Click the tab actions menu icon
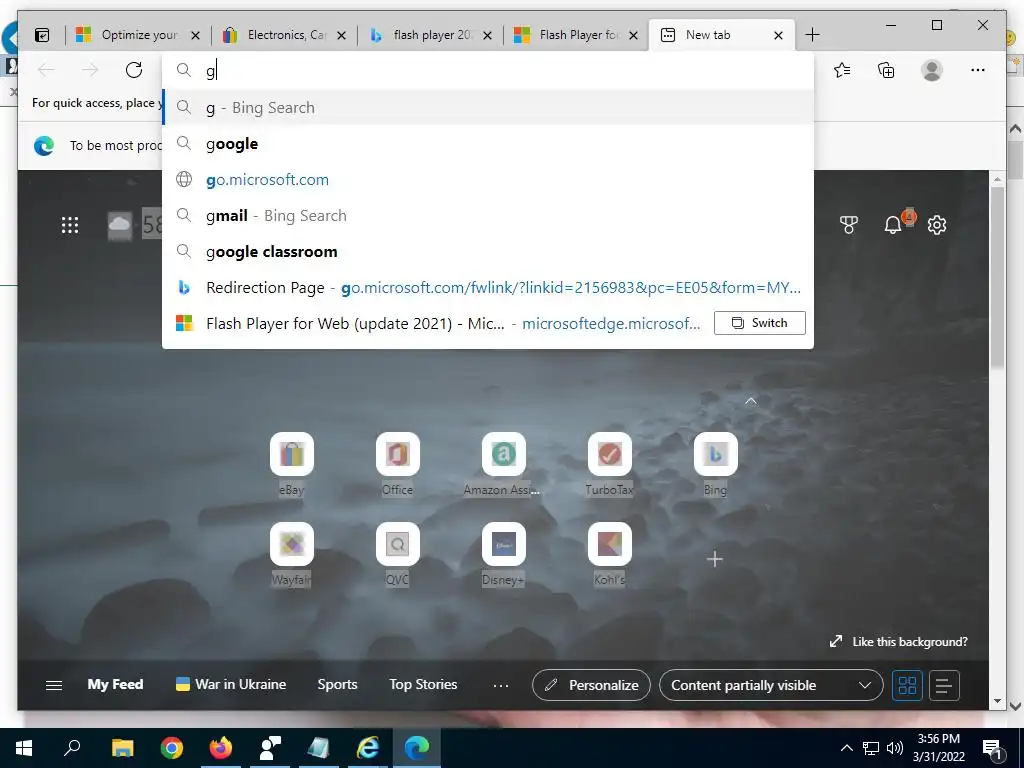The height and width of the screenshot is (768, 1024). point(42,35)
